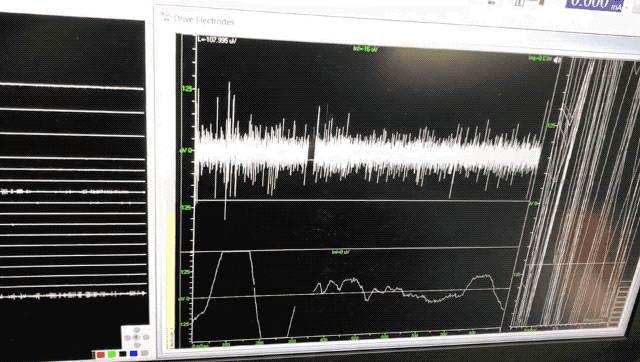Select the bottom channel trace in left panel
This screenshot has width=640, height=362.
click(x=73, y=294)
